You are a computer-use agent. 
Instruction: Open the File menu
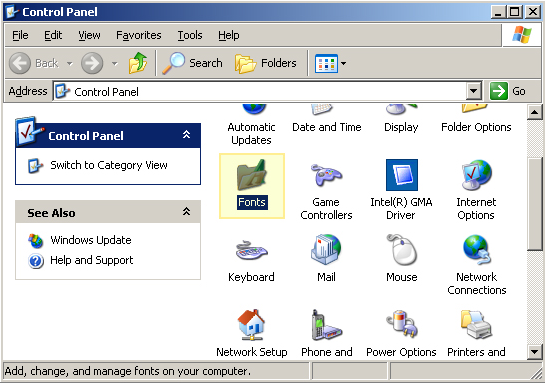tap(20, 35)
